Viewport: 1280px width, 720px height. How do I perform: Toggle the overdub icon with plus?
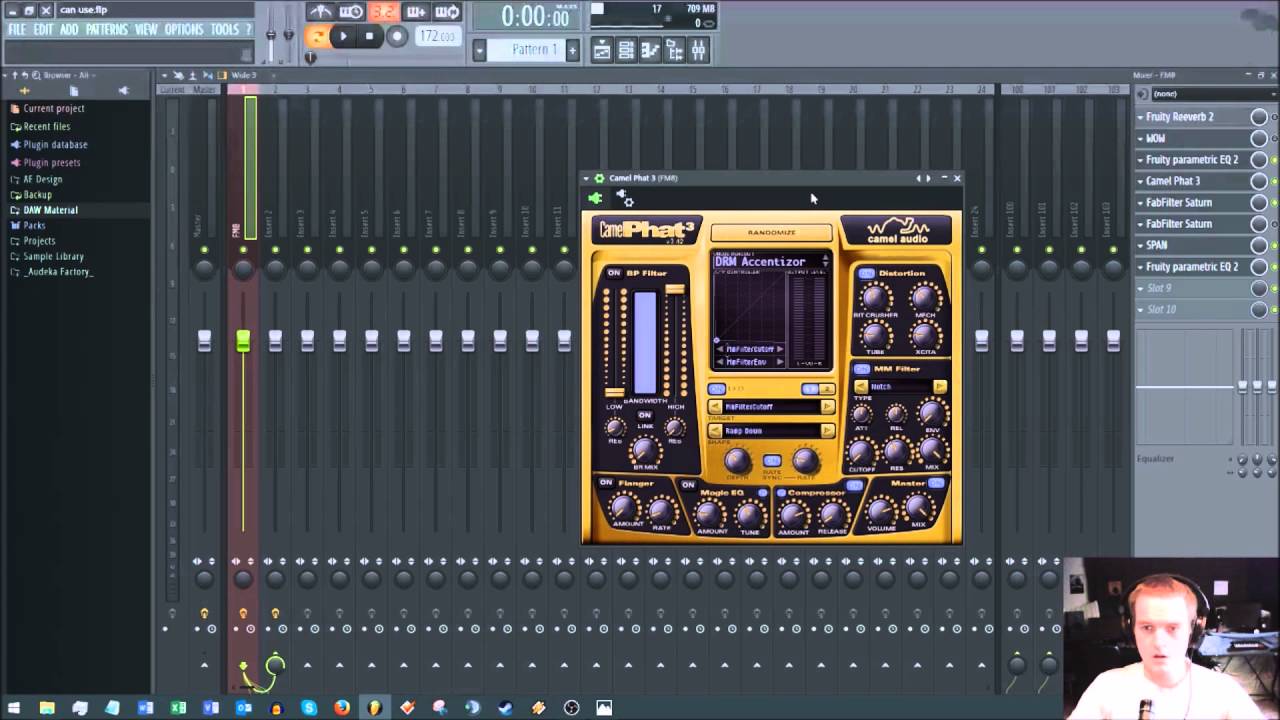(x=416, y=12)
